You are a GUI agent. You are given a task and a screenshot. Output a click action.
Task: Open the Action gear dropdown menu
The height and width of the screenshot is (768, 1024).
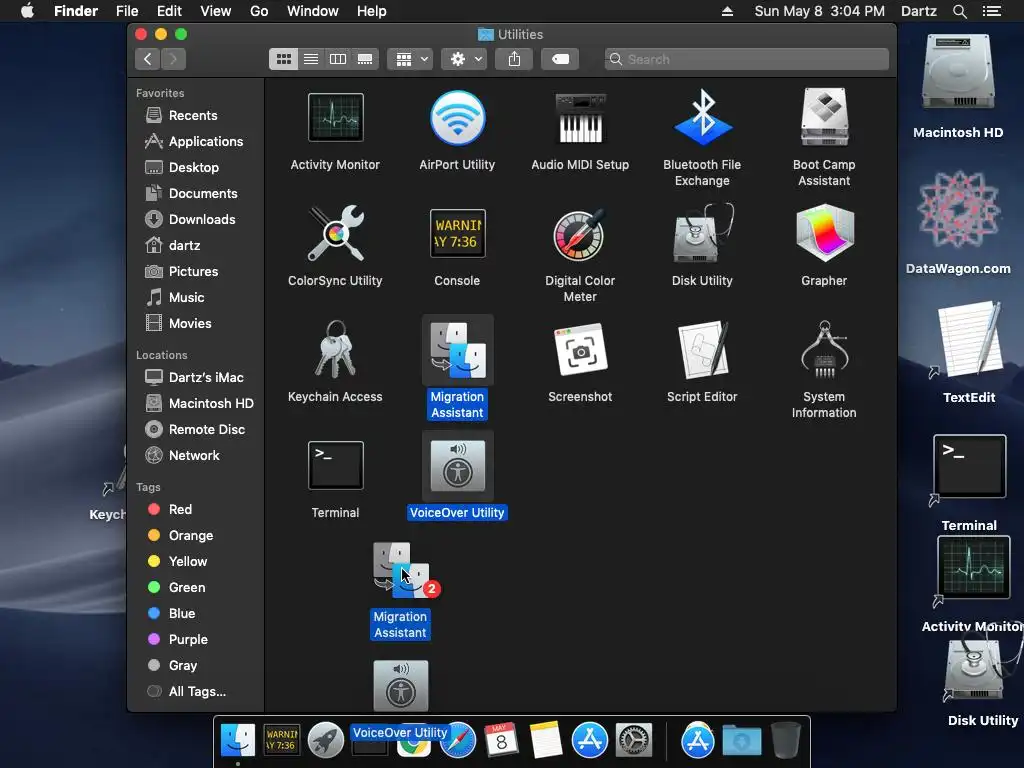point(464,59)
